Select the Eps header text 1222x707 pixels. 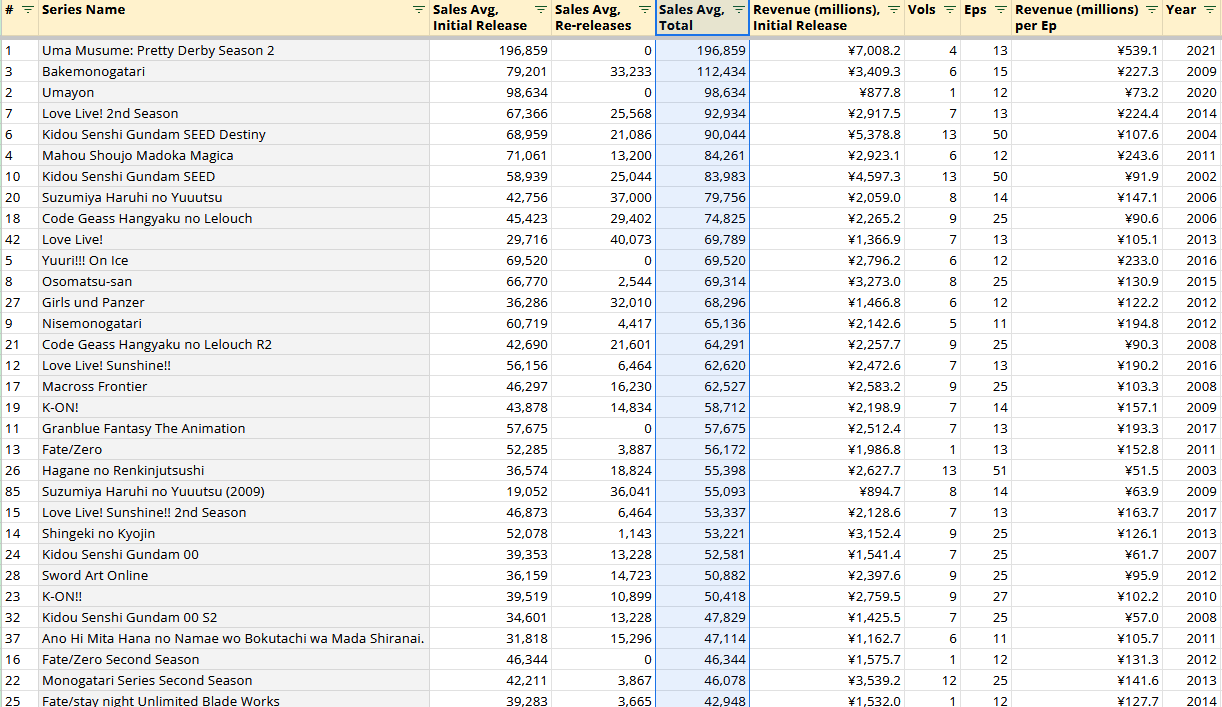975,10
